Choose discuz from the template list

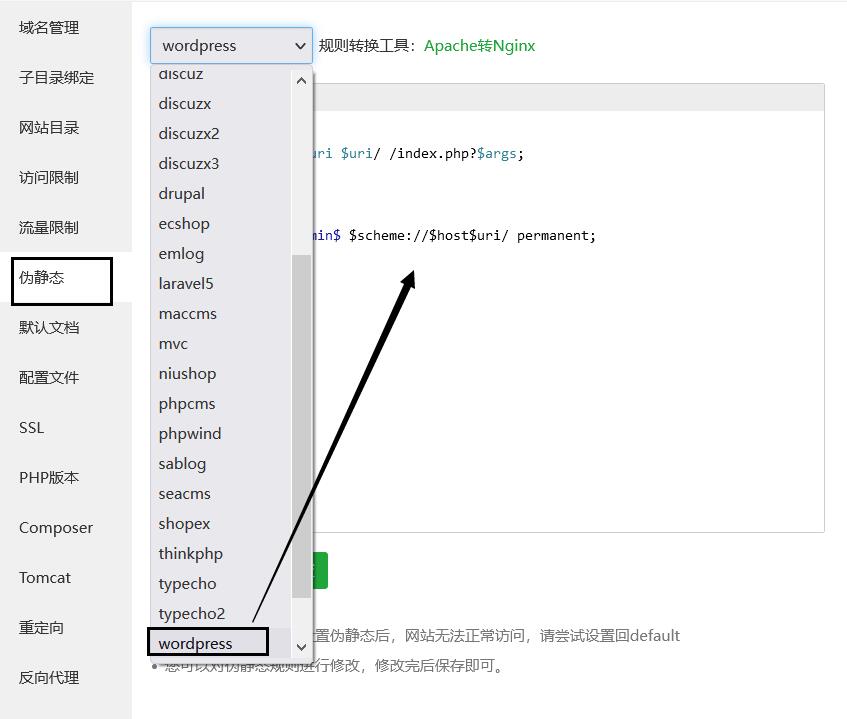coord(221,75)
